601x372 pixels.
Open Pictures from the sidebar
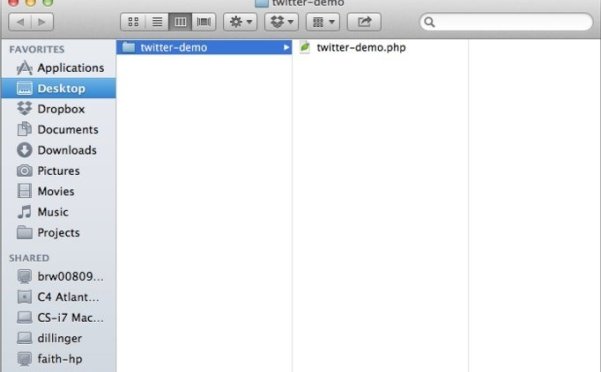pyautogui.click(x=59, y=171)
